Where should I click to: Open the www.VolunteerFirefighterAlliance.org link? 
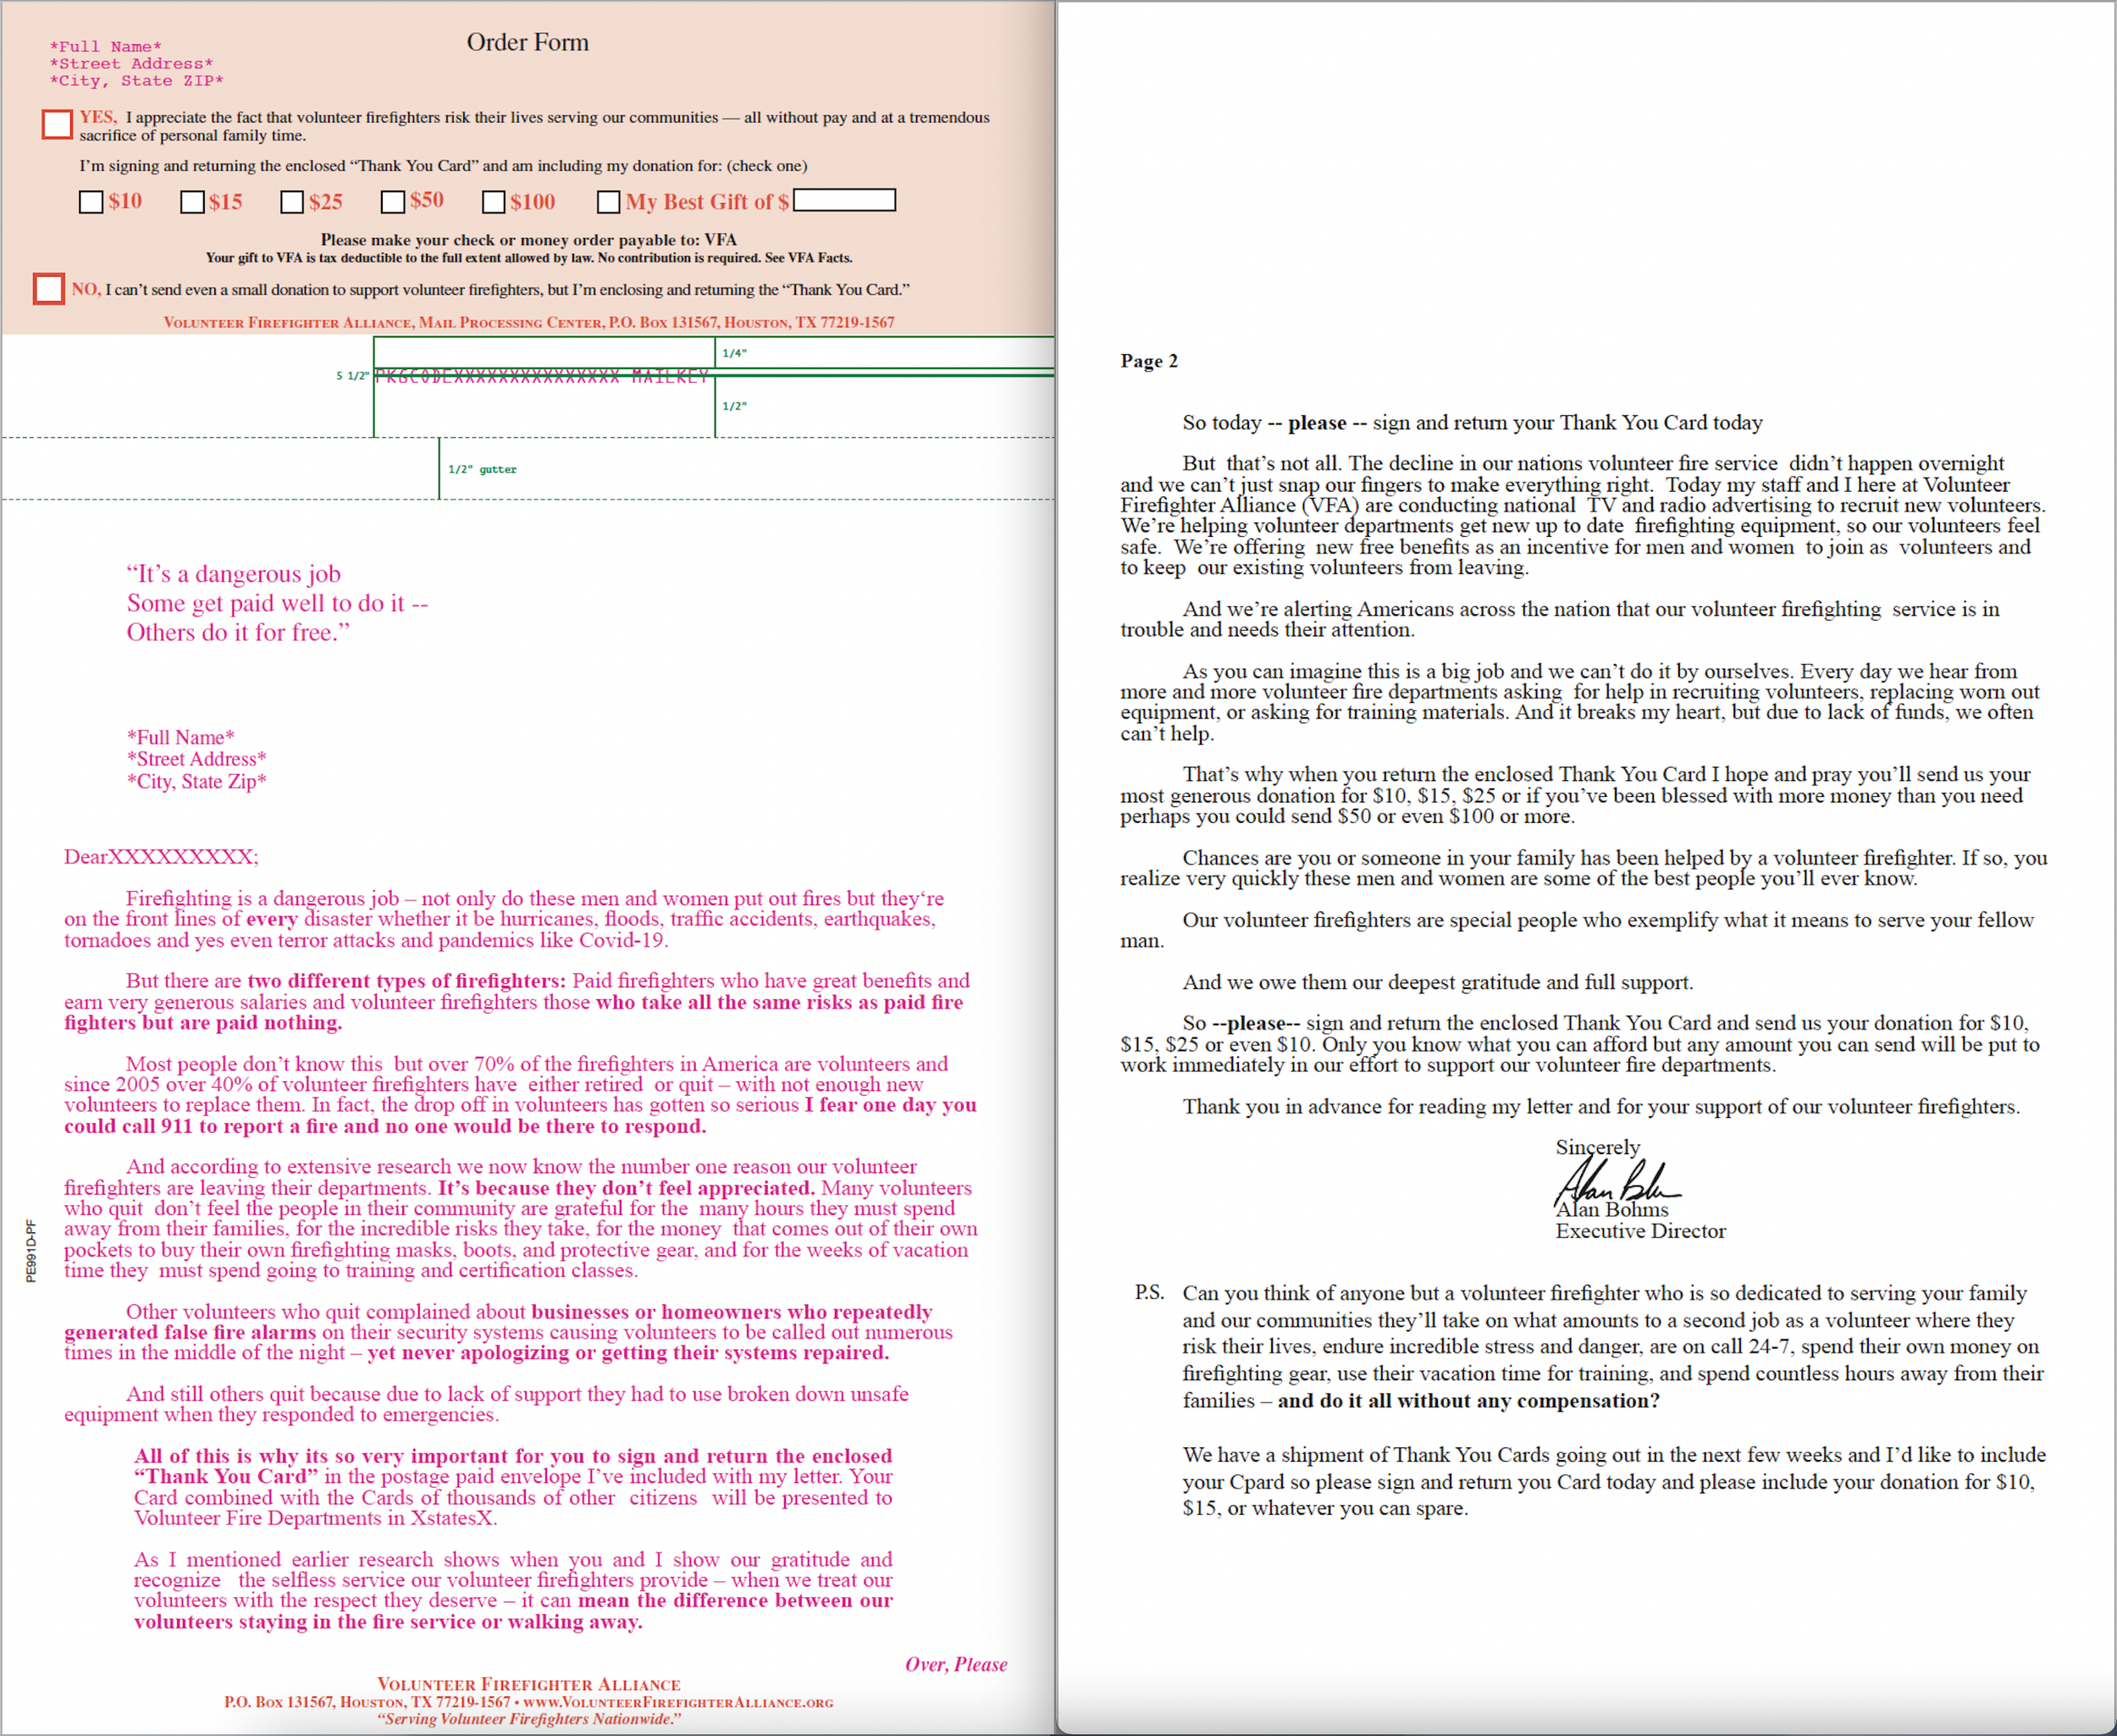click(x=678, y=1702)
